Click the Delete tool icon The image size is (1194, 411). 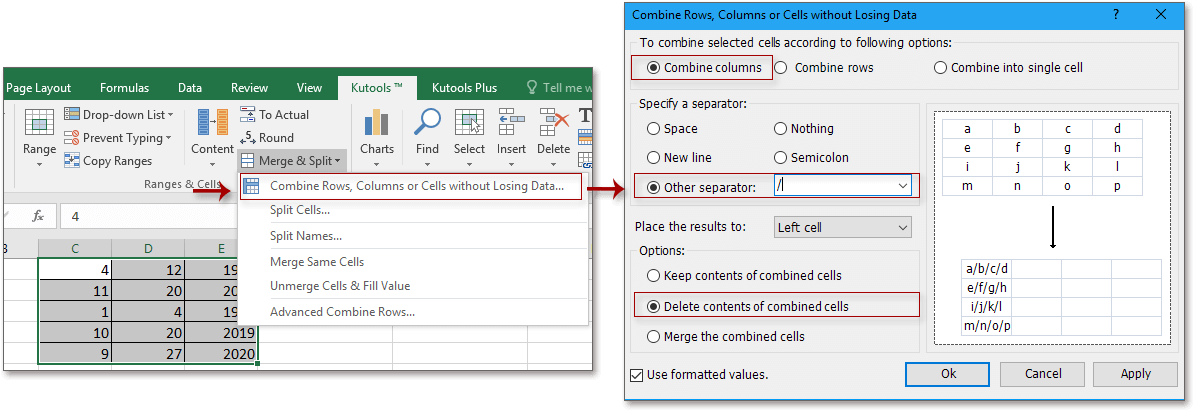[553, 123]
